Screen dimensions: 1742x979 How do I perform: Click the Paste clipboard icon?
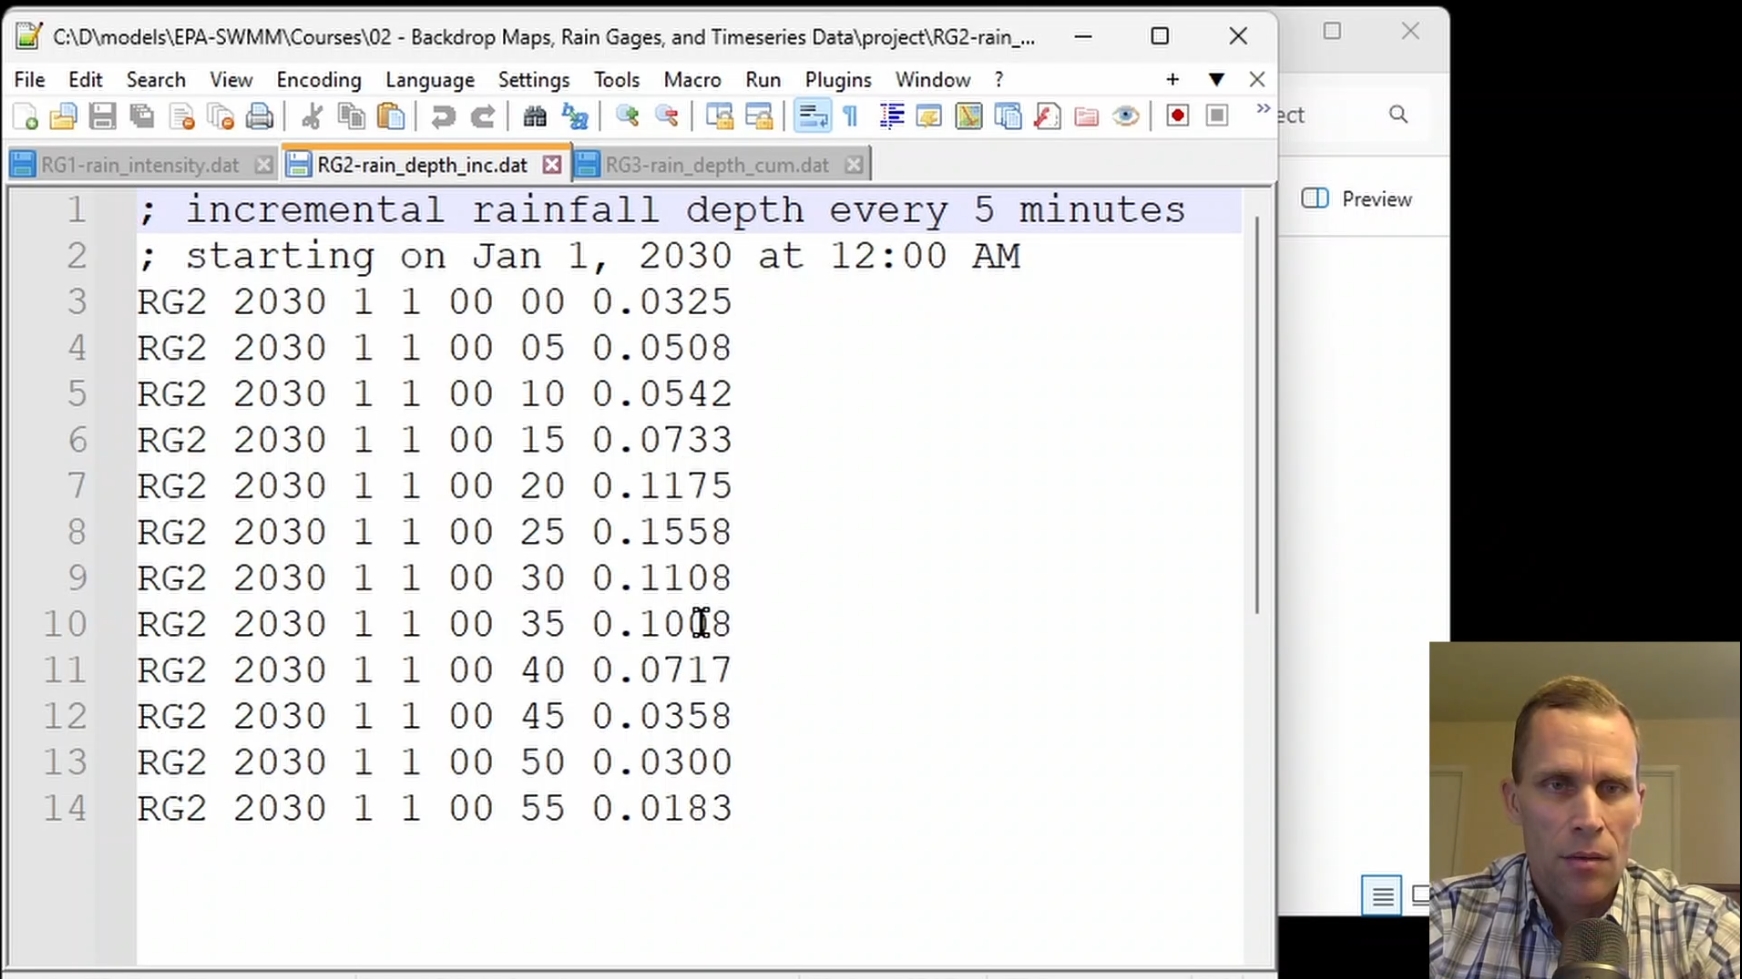[391, 117]
